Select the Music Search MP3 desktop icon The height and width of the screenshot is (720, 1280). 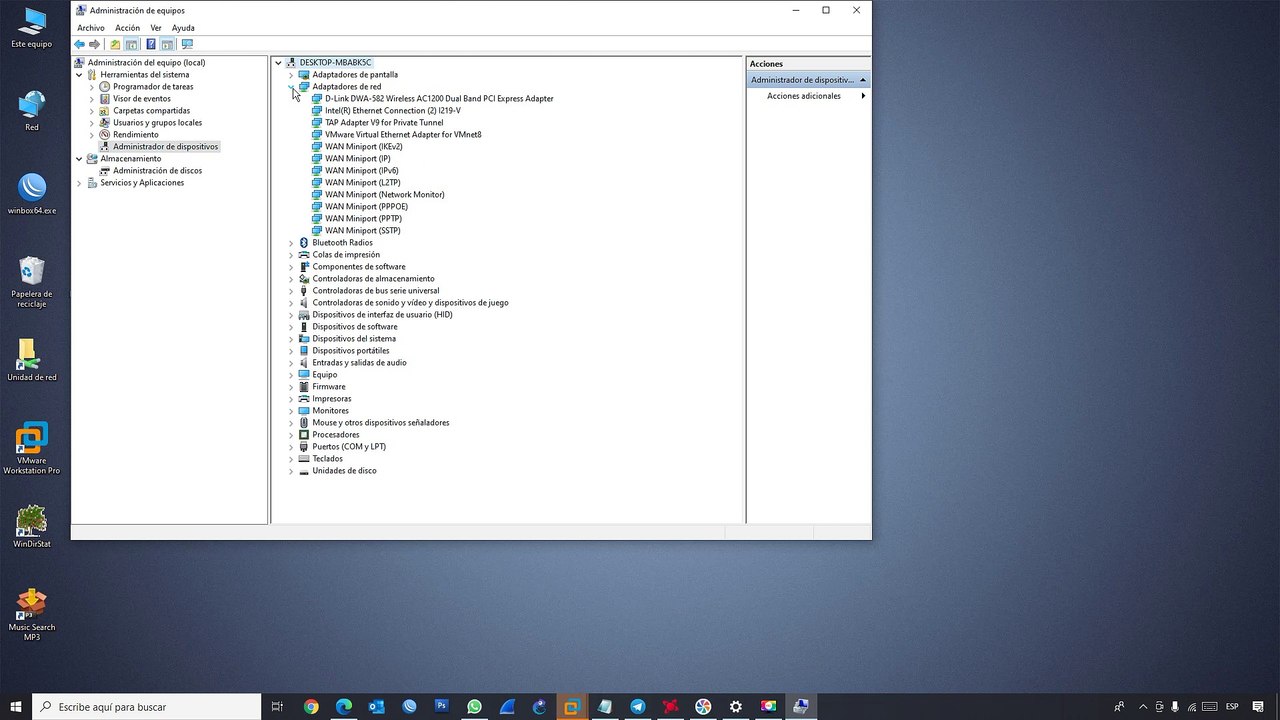[32, 614]
